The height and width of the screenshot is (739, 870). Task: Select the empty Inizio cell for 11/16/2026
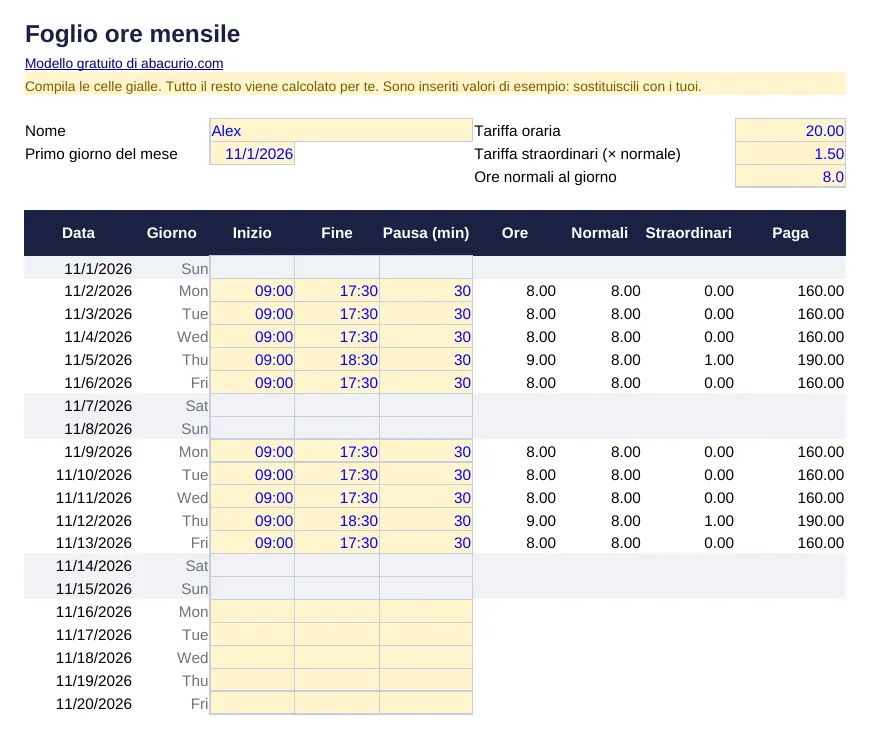252,611
